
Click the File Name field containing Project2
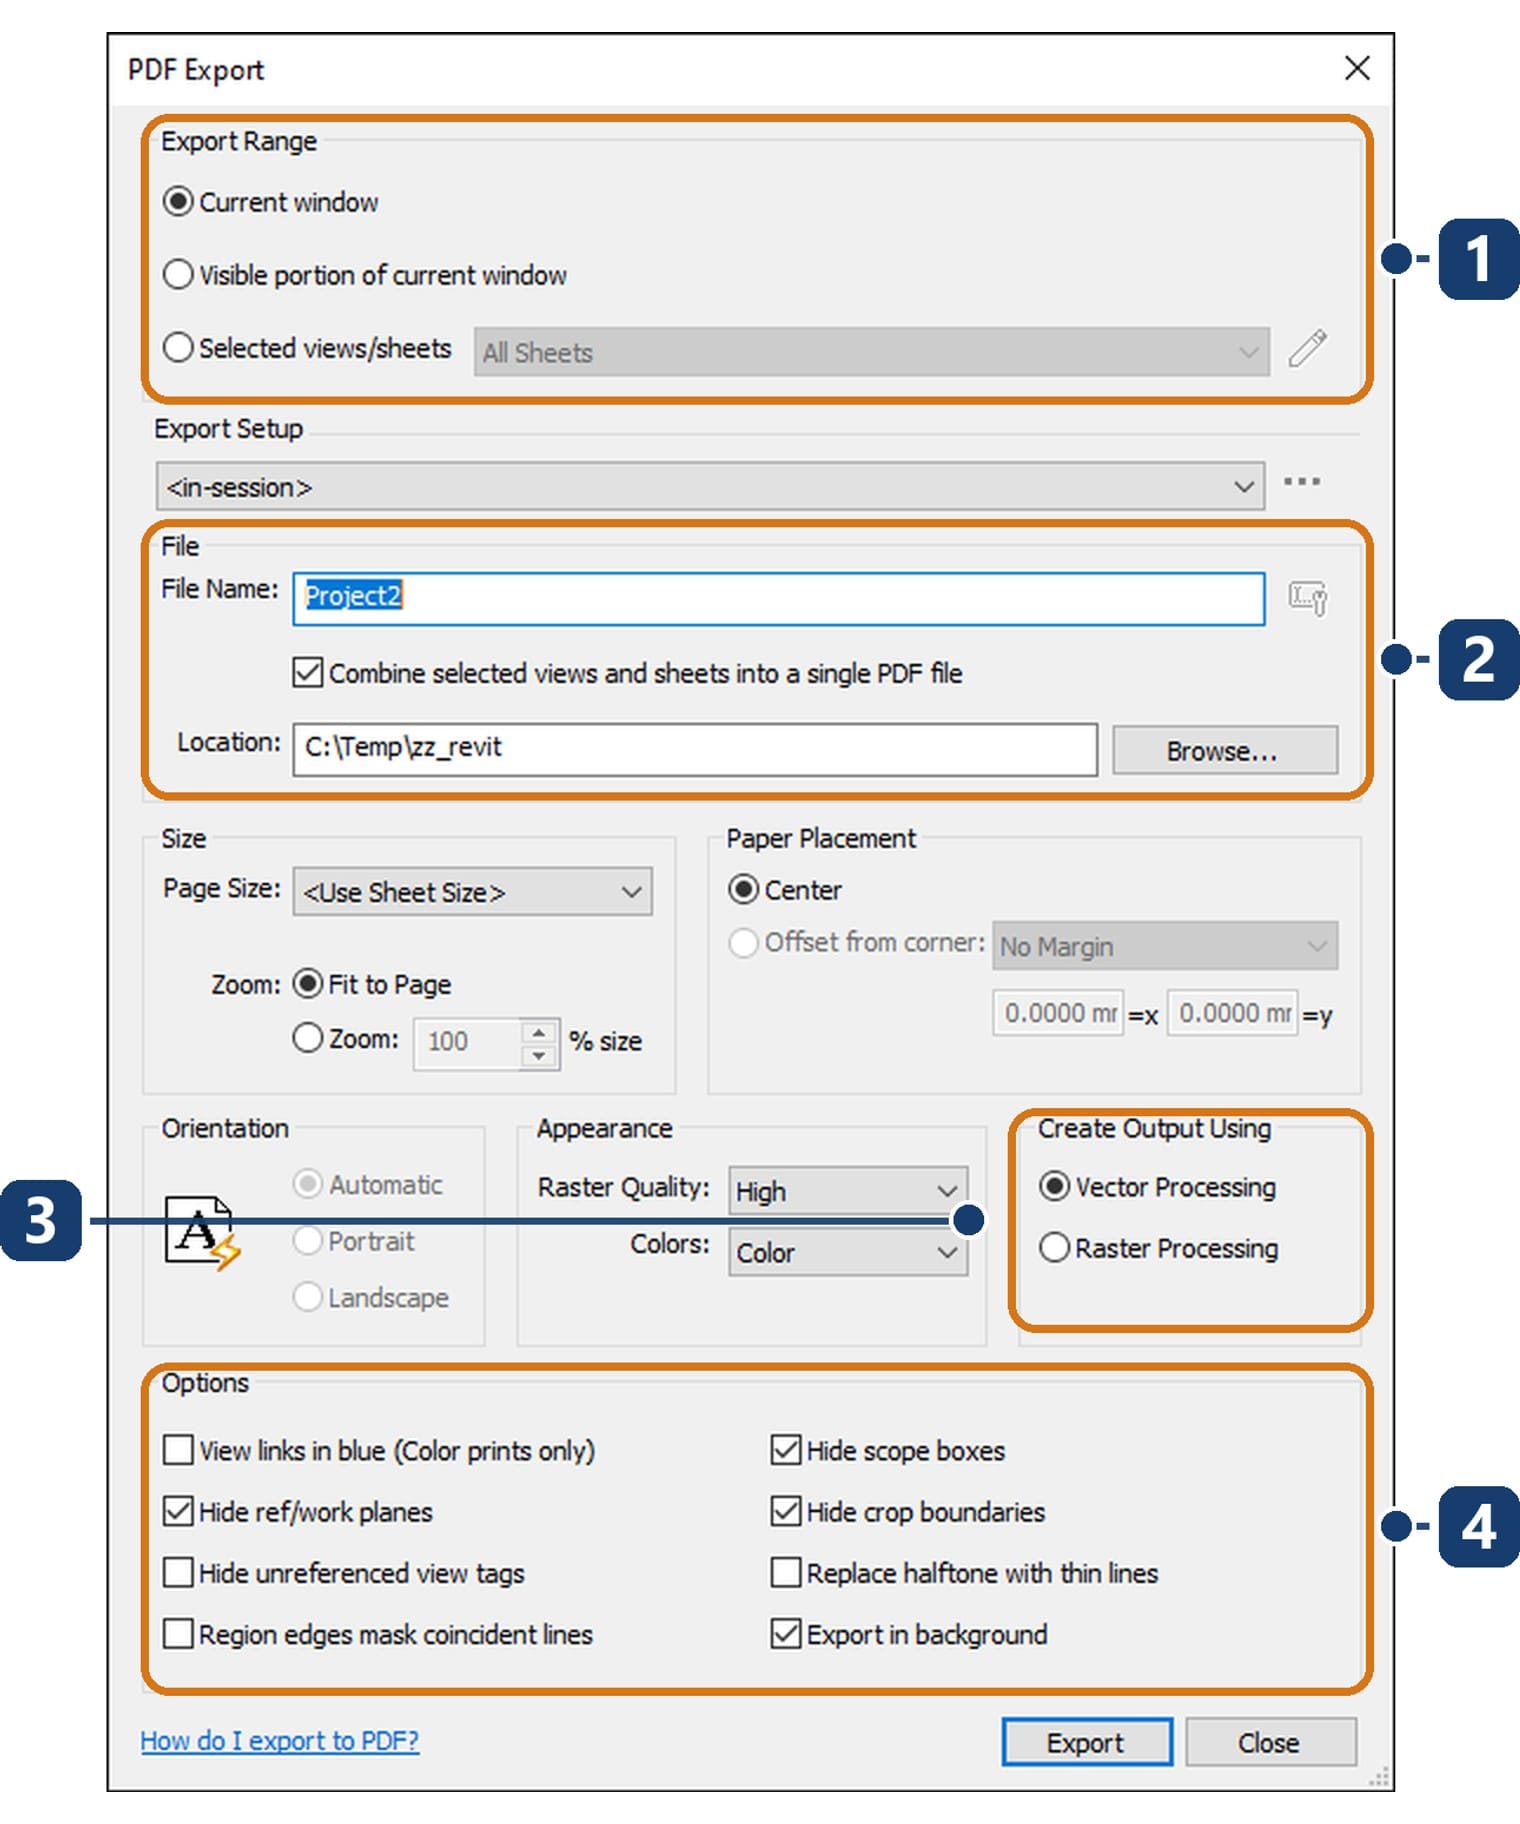point(778,598)
